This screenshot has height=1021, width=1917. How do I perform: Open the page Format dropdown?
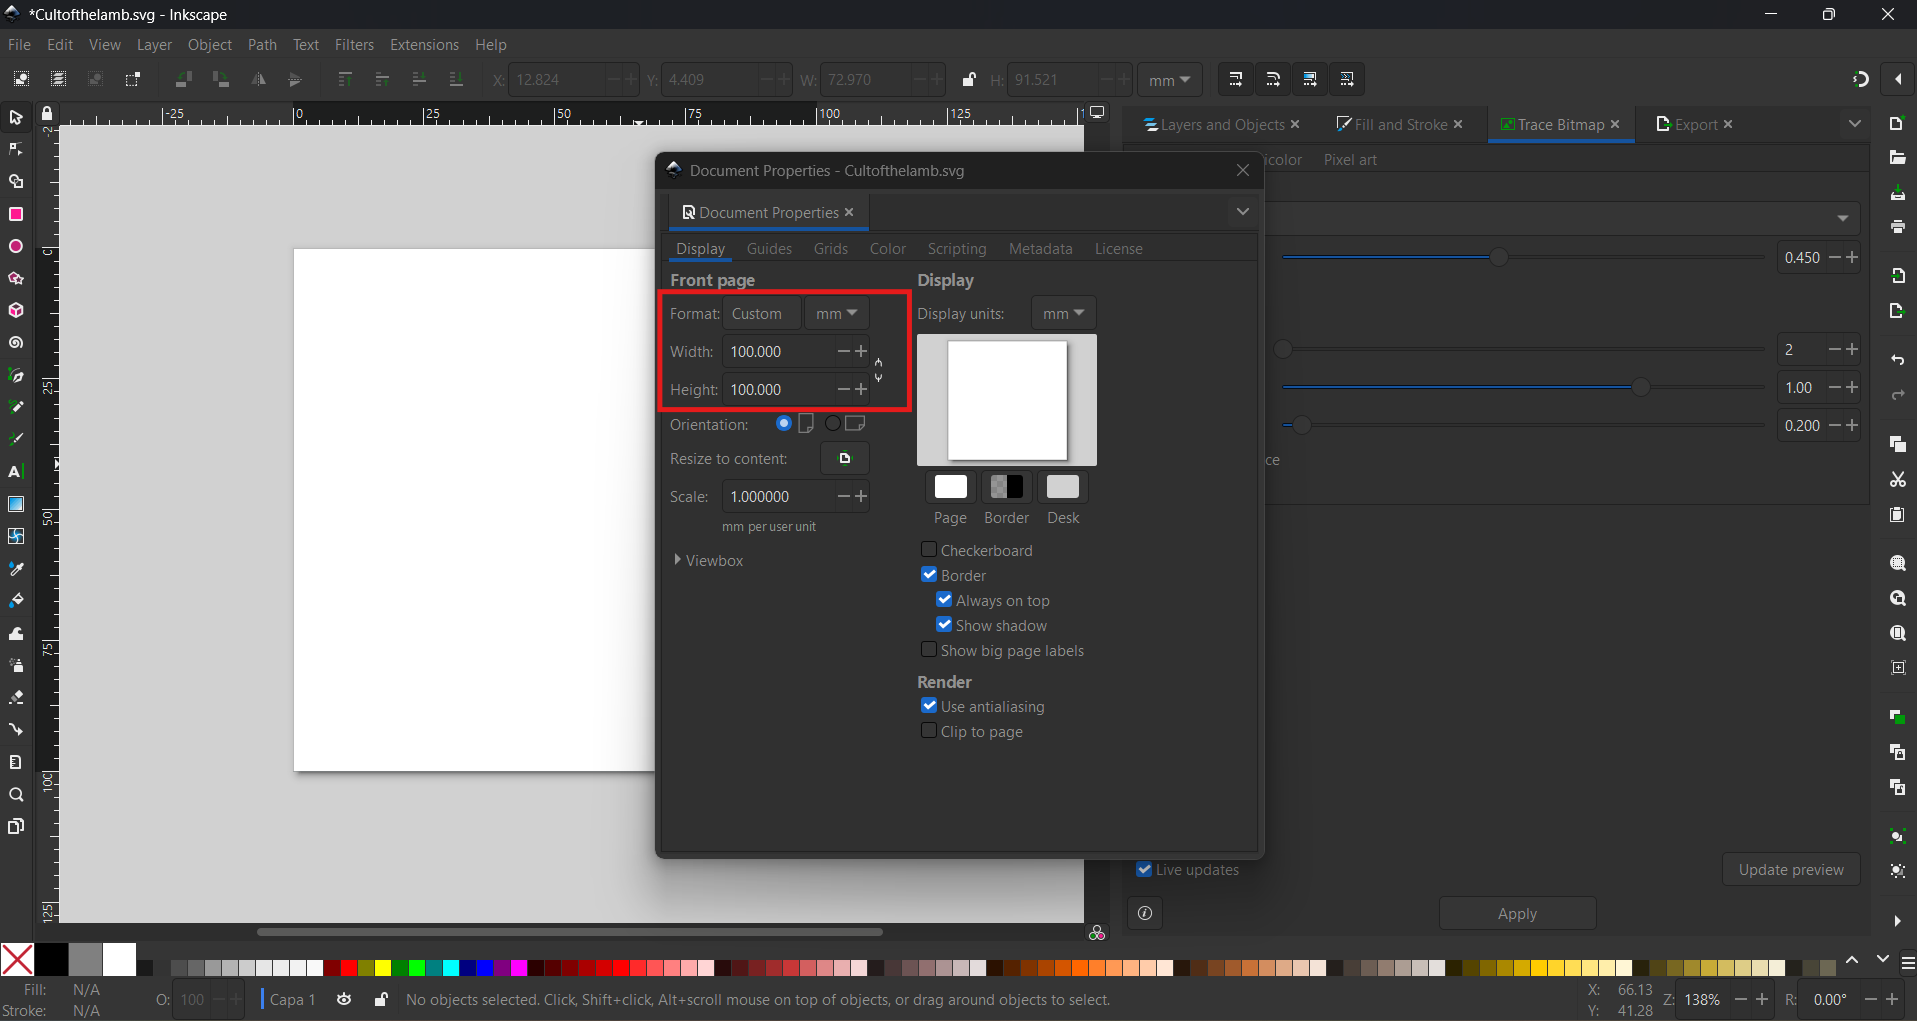click(762, 313)
